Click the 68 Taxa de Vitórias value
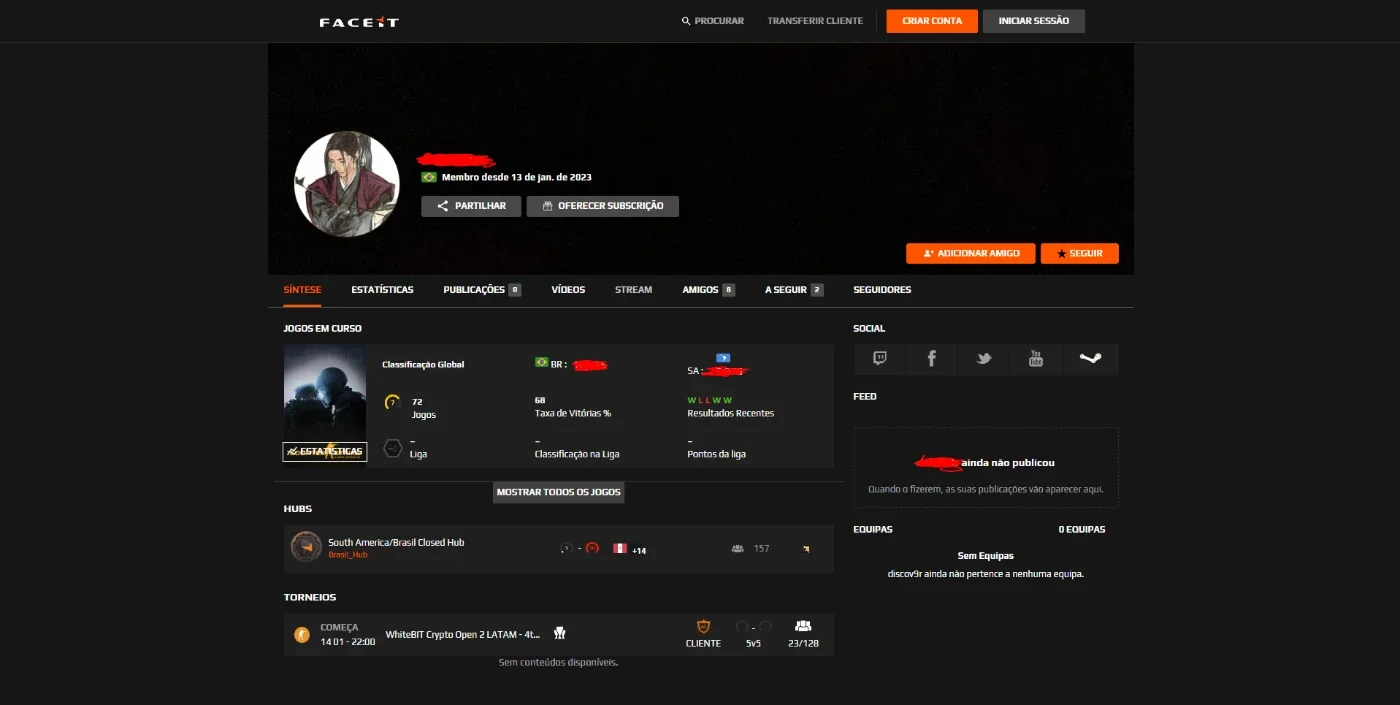 [540, 400]
